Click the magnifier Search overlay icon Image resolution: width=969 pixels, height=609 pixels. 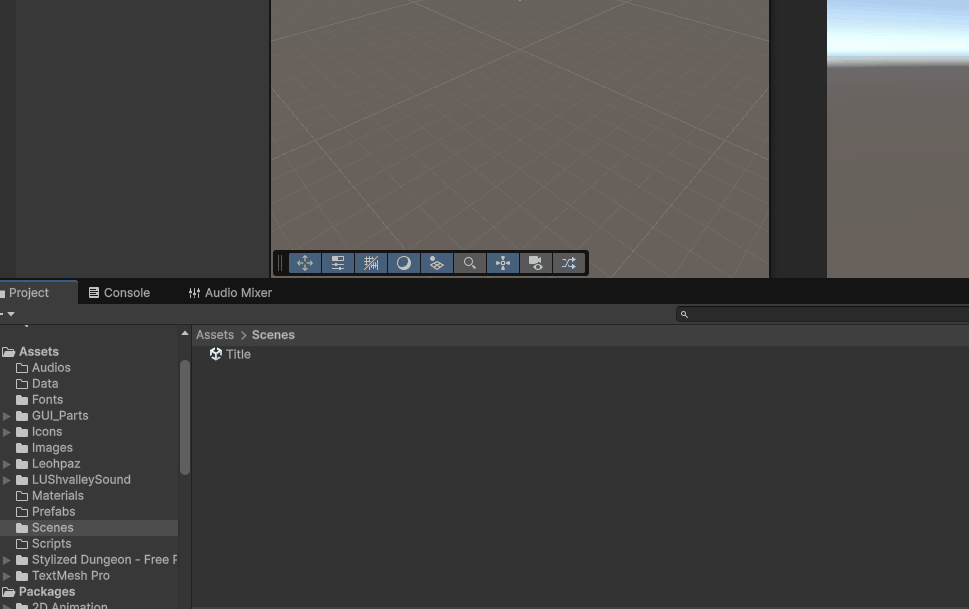pos(469,263)
